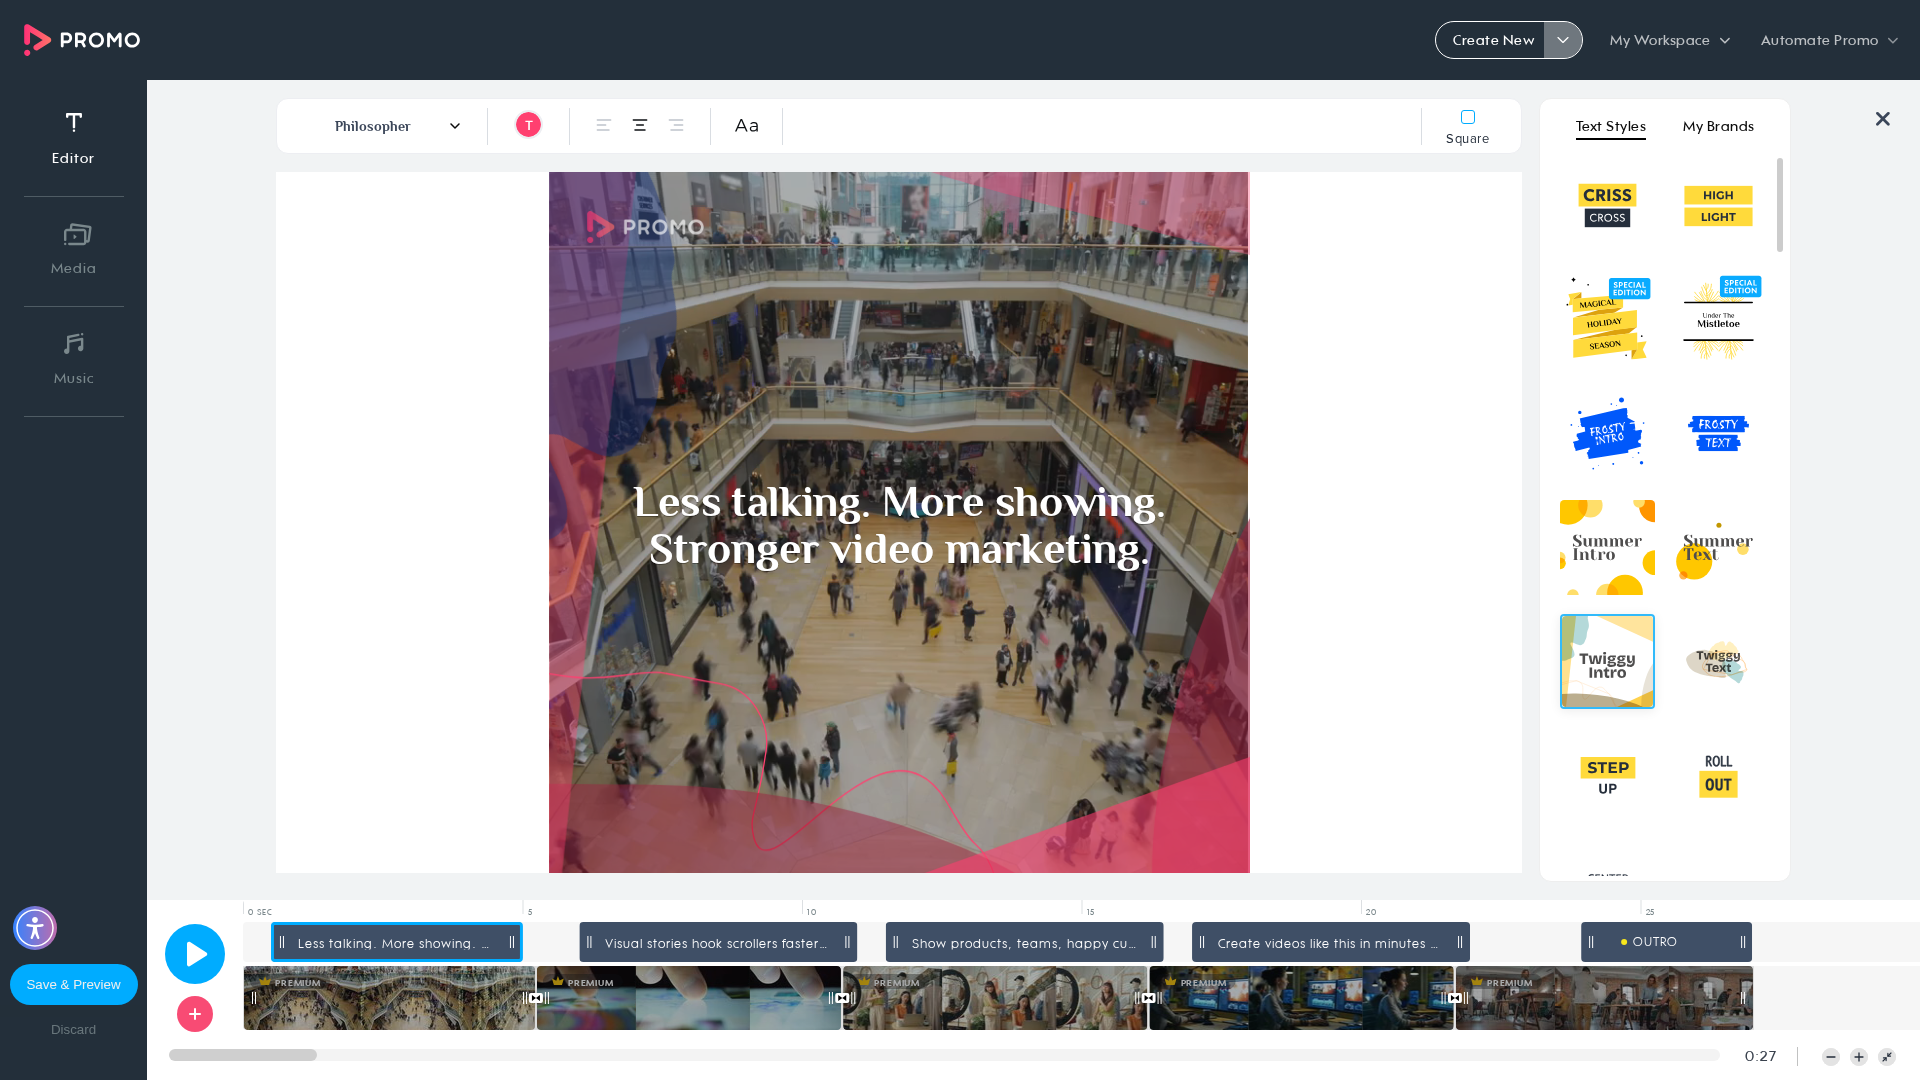1920x1080 pixels.
Task: Open the Editor panel in sidebar
Action: (73, 138)
